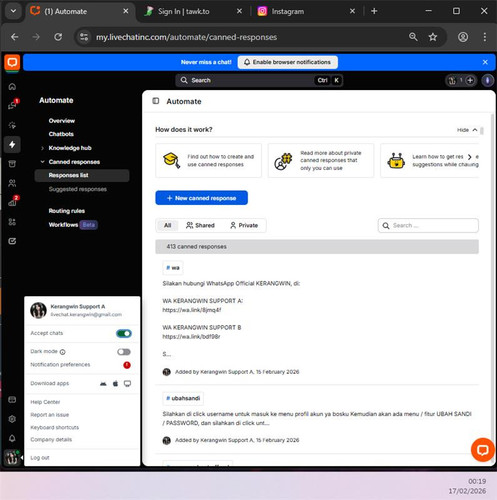Click the Dark mode info icon

(x=63, y=352)
